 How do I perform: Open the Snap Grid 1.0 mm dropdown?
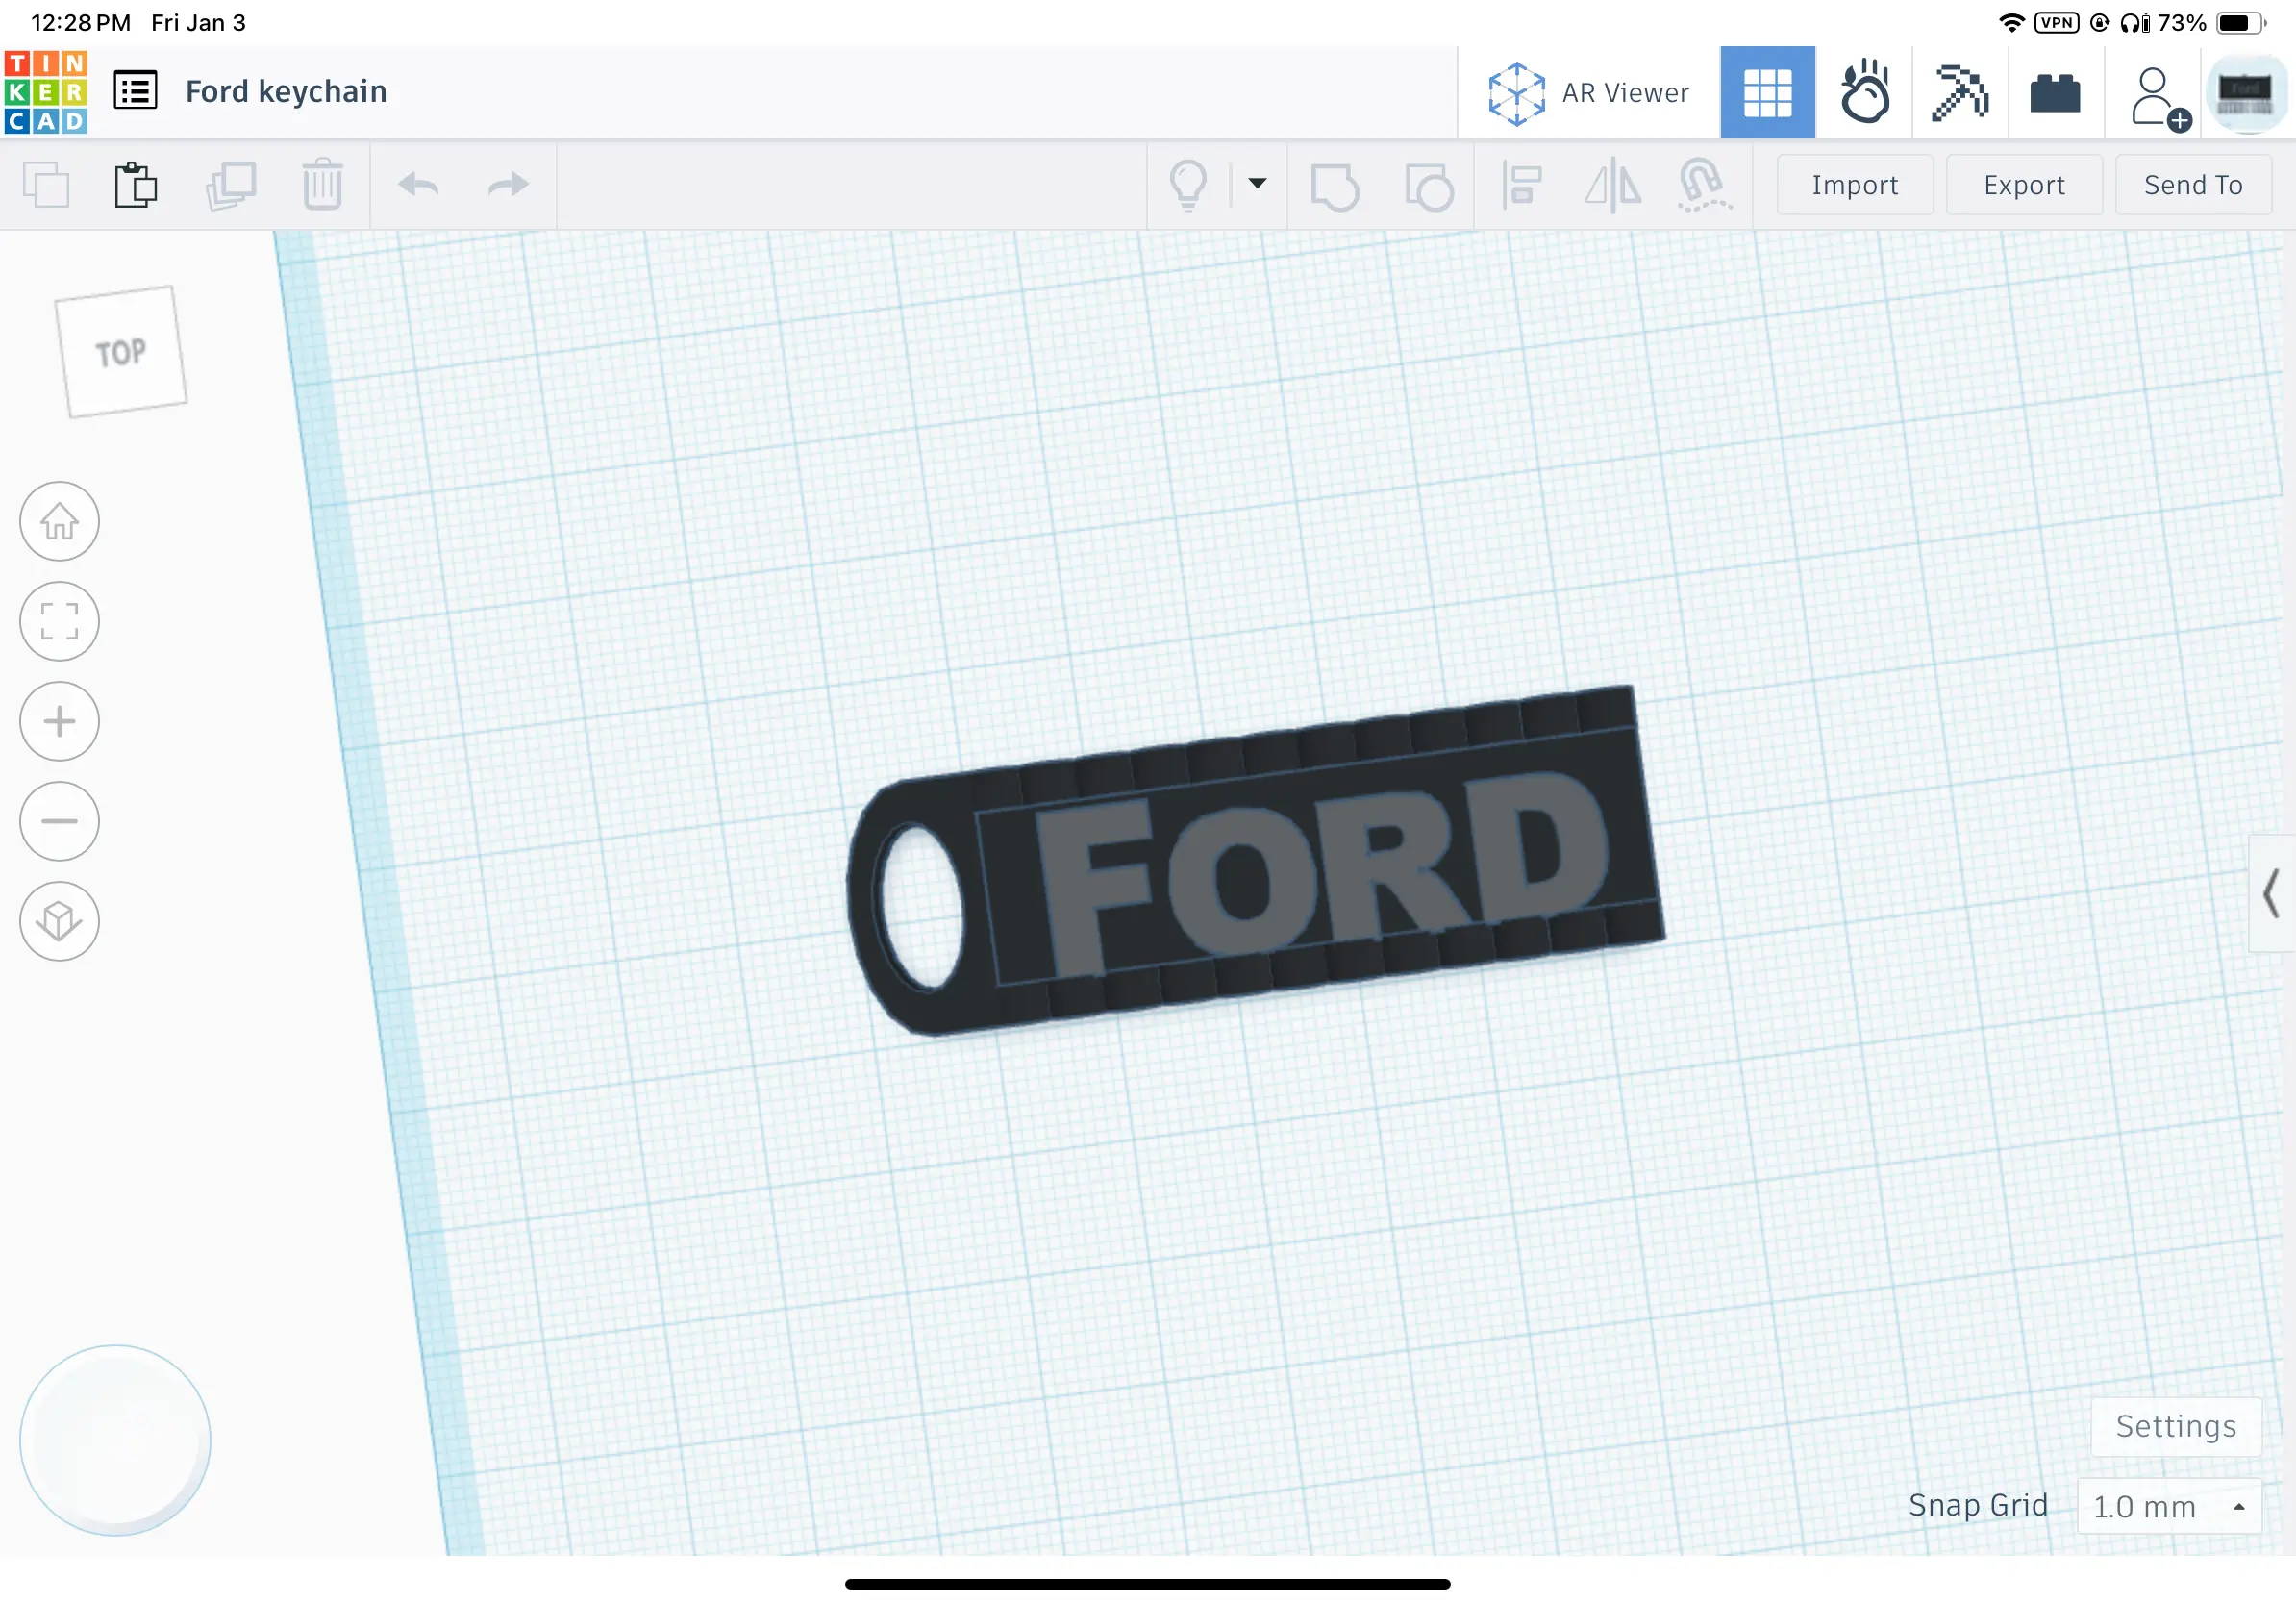(x=2168, y=1506)
